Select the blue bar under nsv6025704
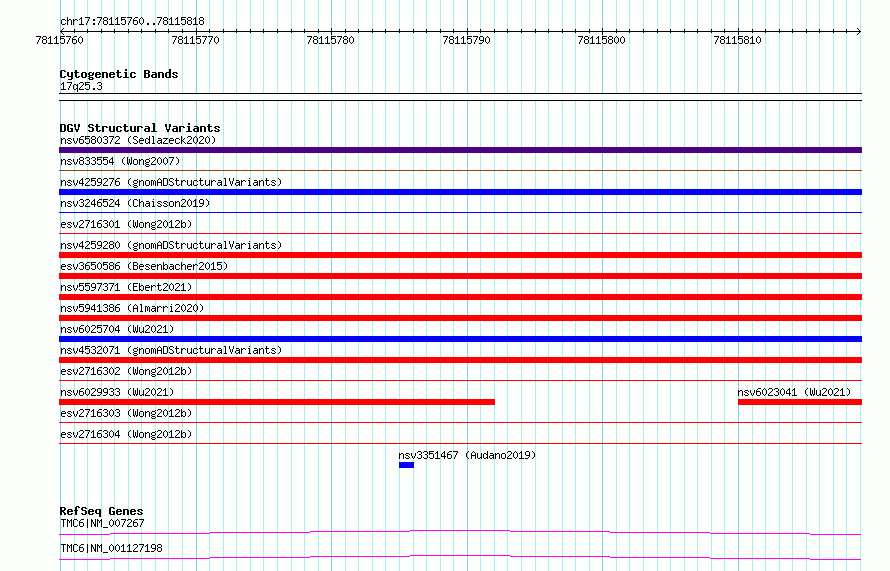This screenshot has width=890, height=571. click(460, 339)
